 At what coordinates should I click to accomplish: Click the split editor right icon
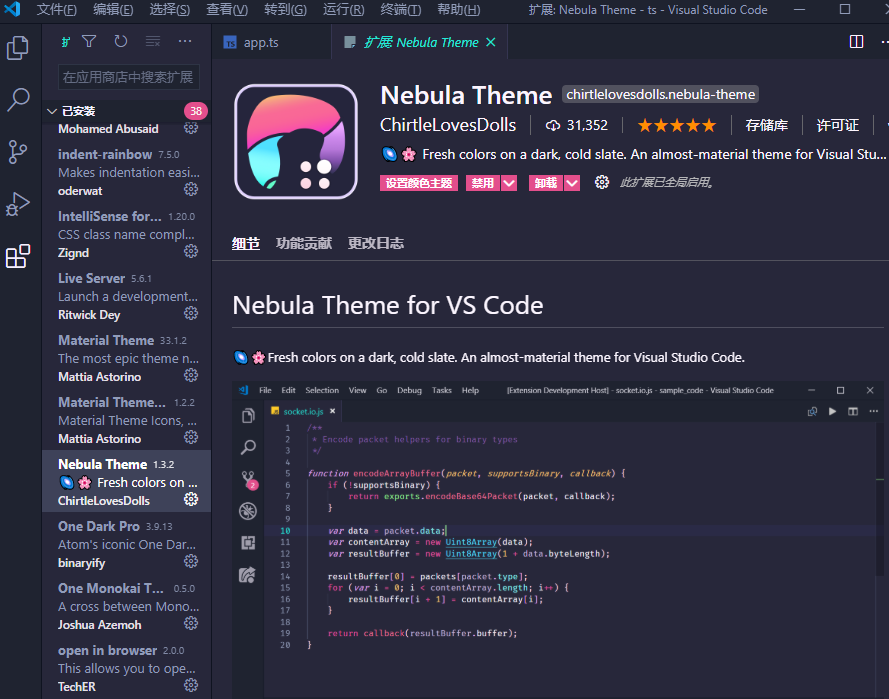tap(856, 42)
